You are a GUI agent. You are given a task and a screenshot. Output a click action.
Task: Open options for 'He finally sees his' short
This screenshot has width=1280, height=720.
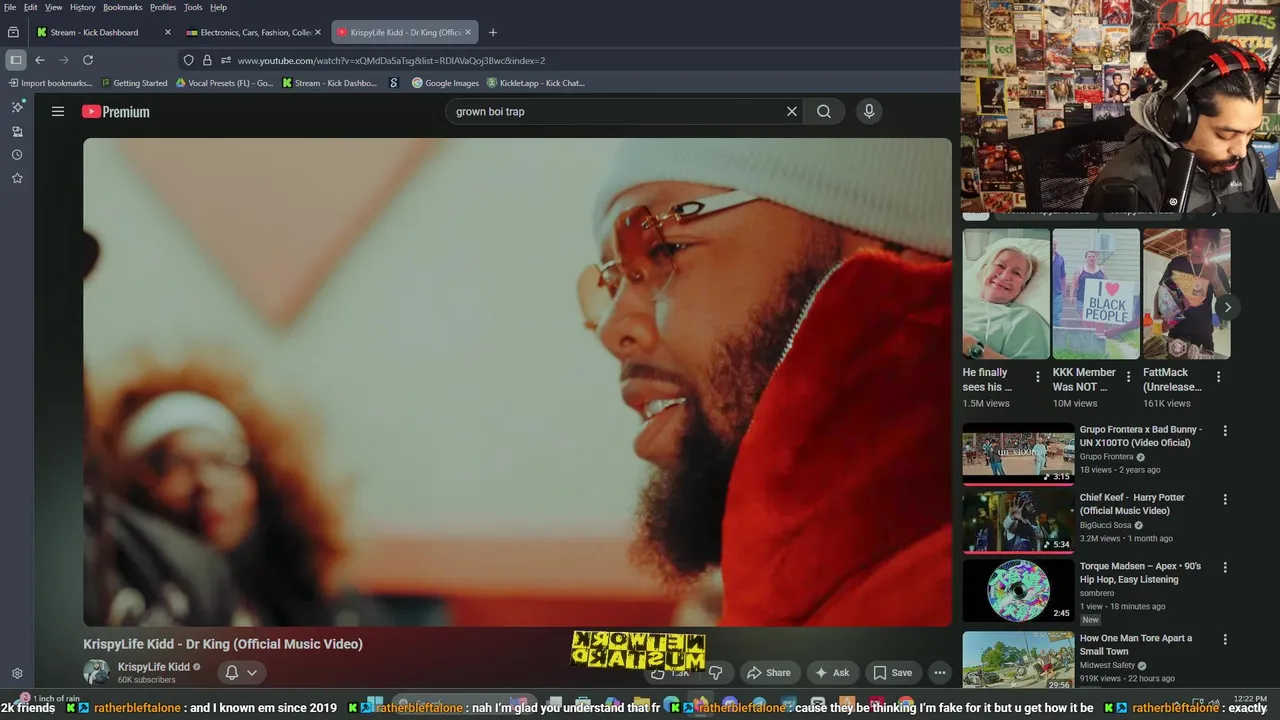tap(1037, 377)
